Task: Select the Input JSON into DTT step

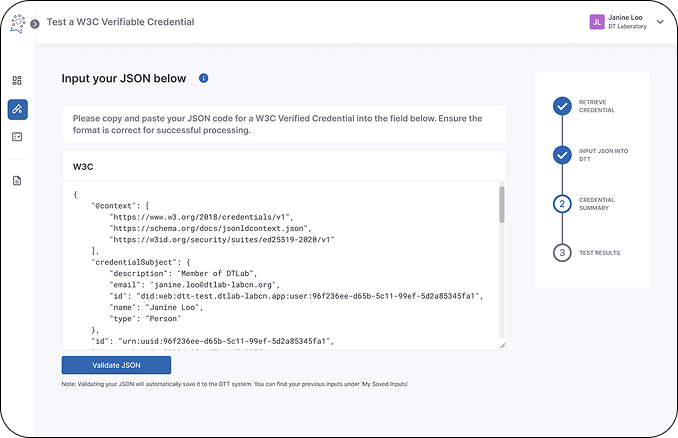Action: 562,154
